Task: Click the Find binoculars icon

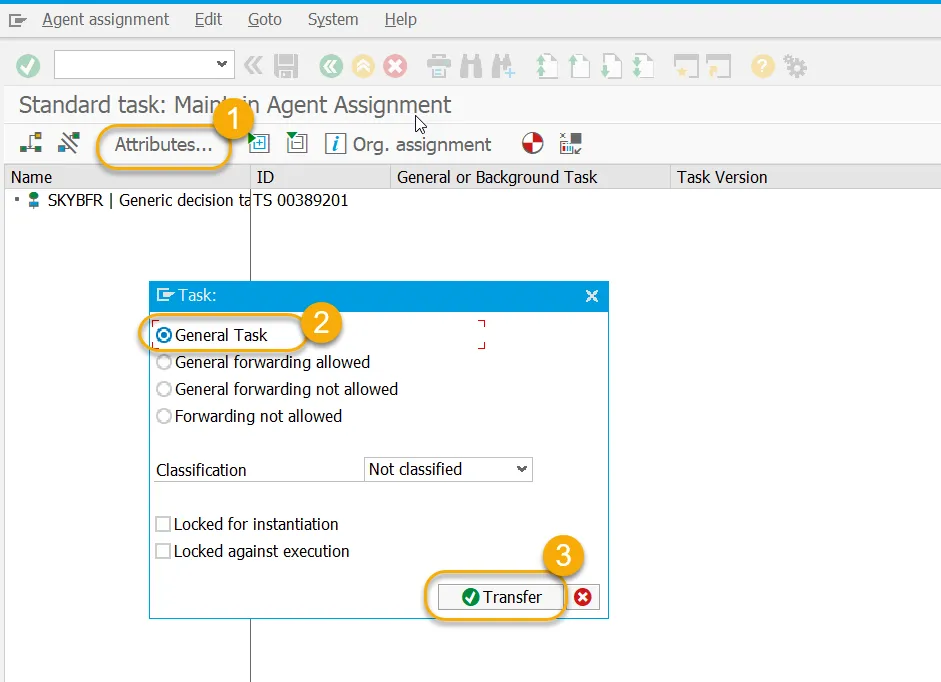Action: click(x=471, y=66)
